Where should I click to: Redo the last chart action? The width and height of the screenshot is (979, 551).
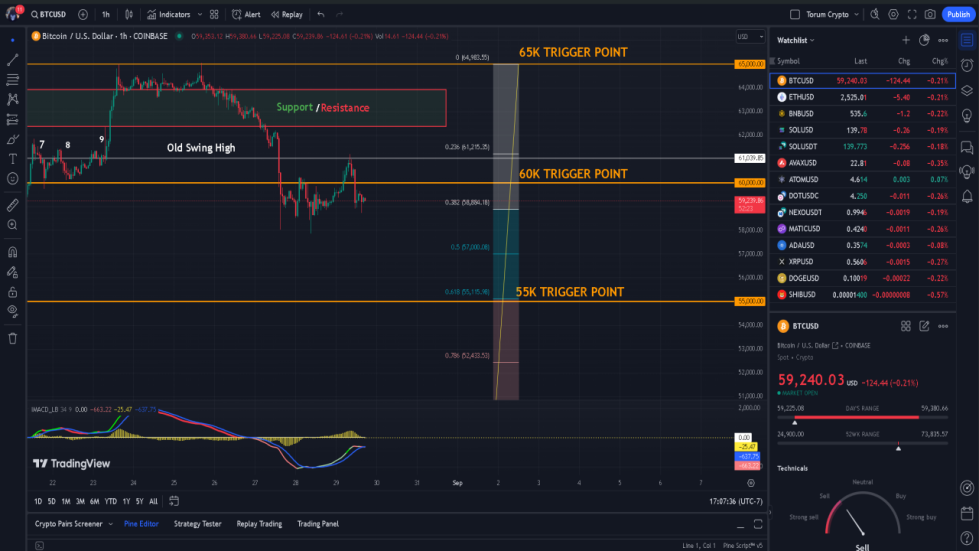pos(340,14)
